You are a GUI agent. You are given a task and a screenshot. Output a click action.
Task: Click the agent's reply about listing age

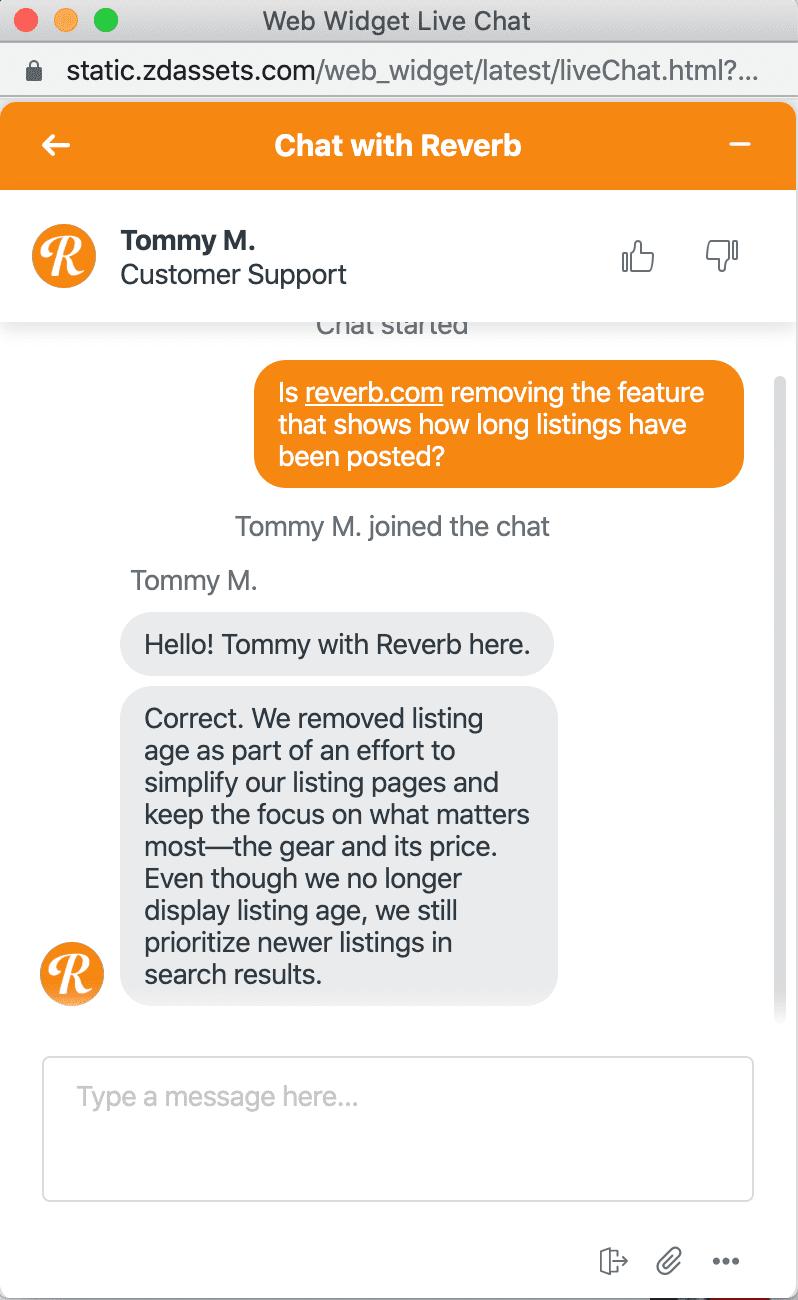coord(338,846)
